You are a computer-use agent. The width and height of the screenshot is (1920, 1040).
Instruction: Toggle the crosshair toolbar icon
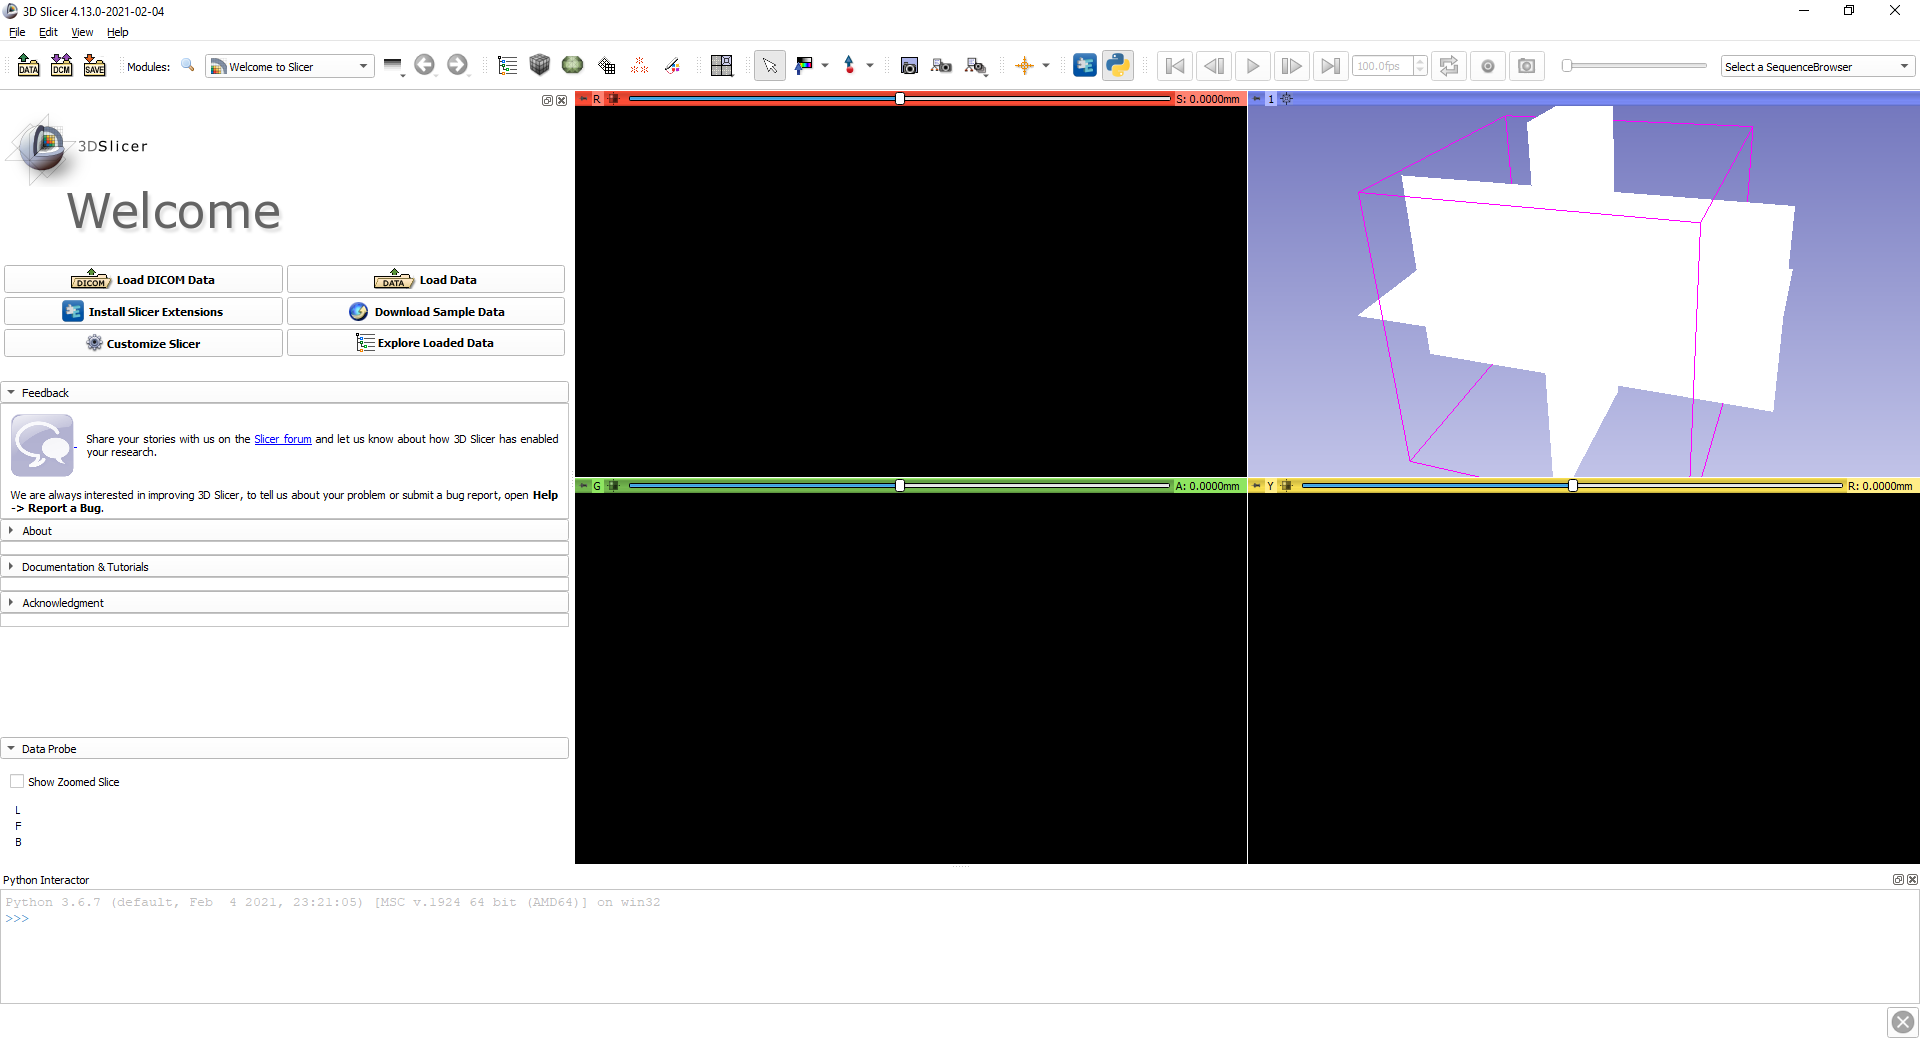click(x=1024, y=66)
